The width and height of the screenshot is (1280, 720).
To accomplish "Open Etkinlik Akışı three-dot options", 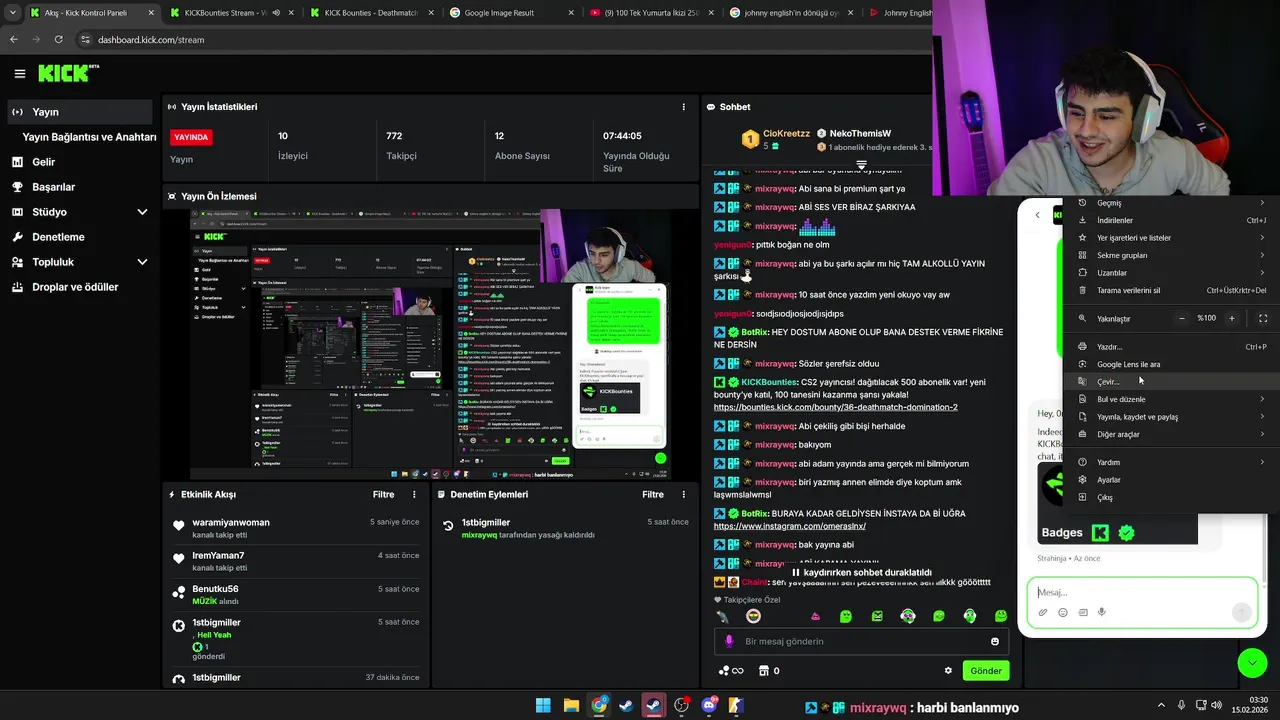I will click(414, 494).
